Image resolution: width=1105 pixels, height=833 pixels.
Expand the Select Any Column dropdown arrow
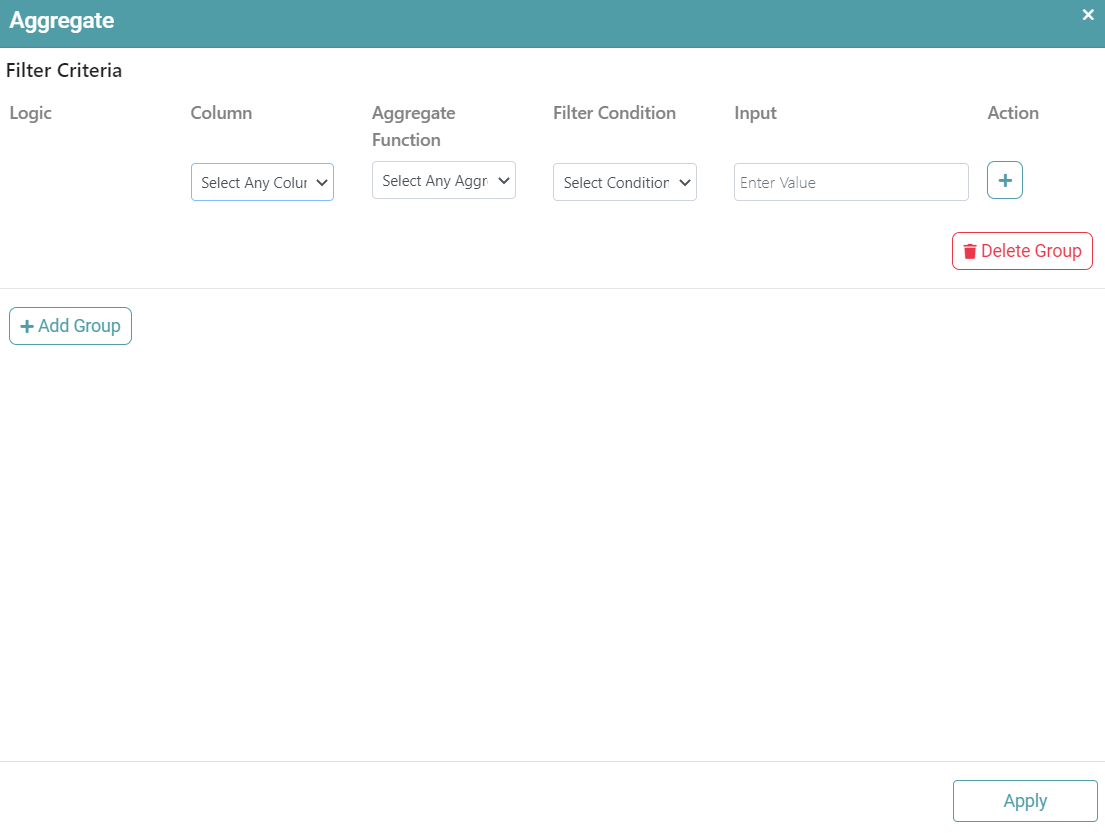point(321,183)
